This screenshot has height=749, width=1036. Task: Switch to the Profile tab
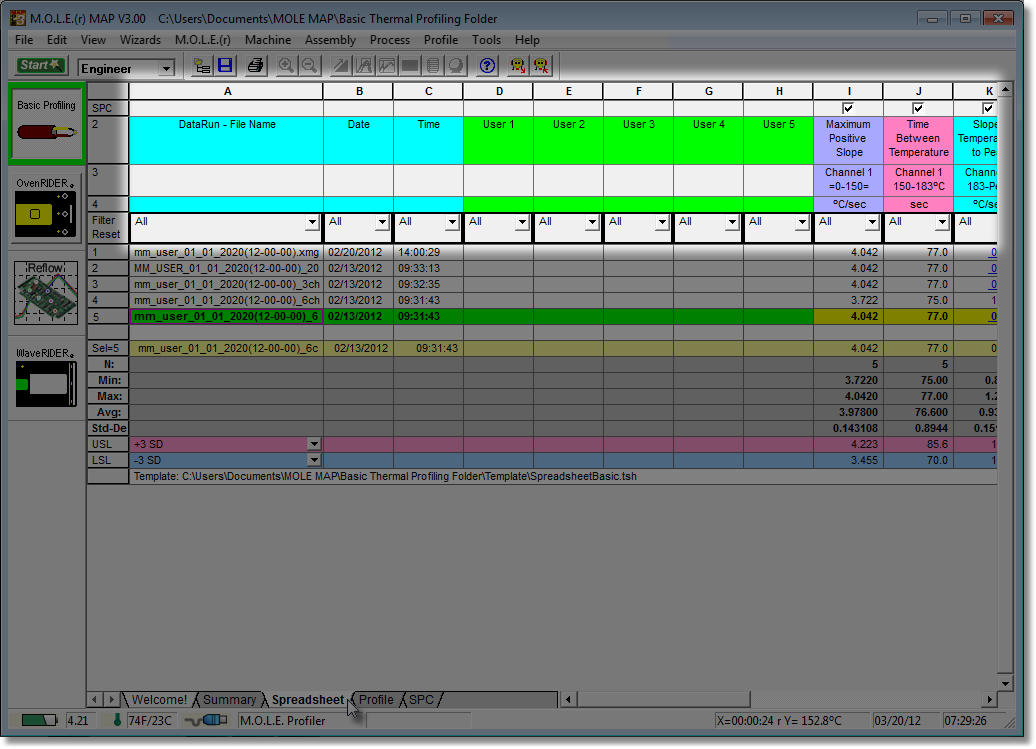point(376,699)
